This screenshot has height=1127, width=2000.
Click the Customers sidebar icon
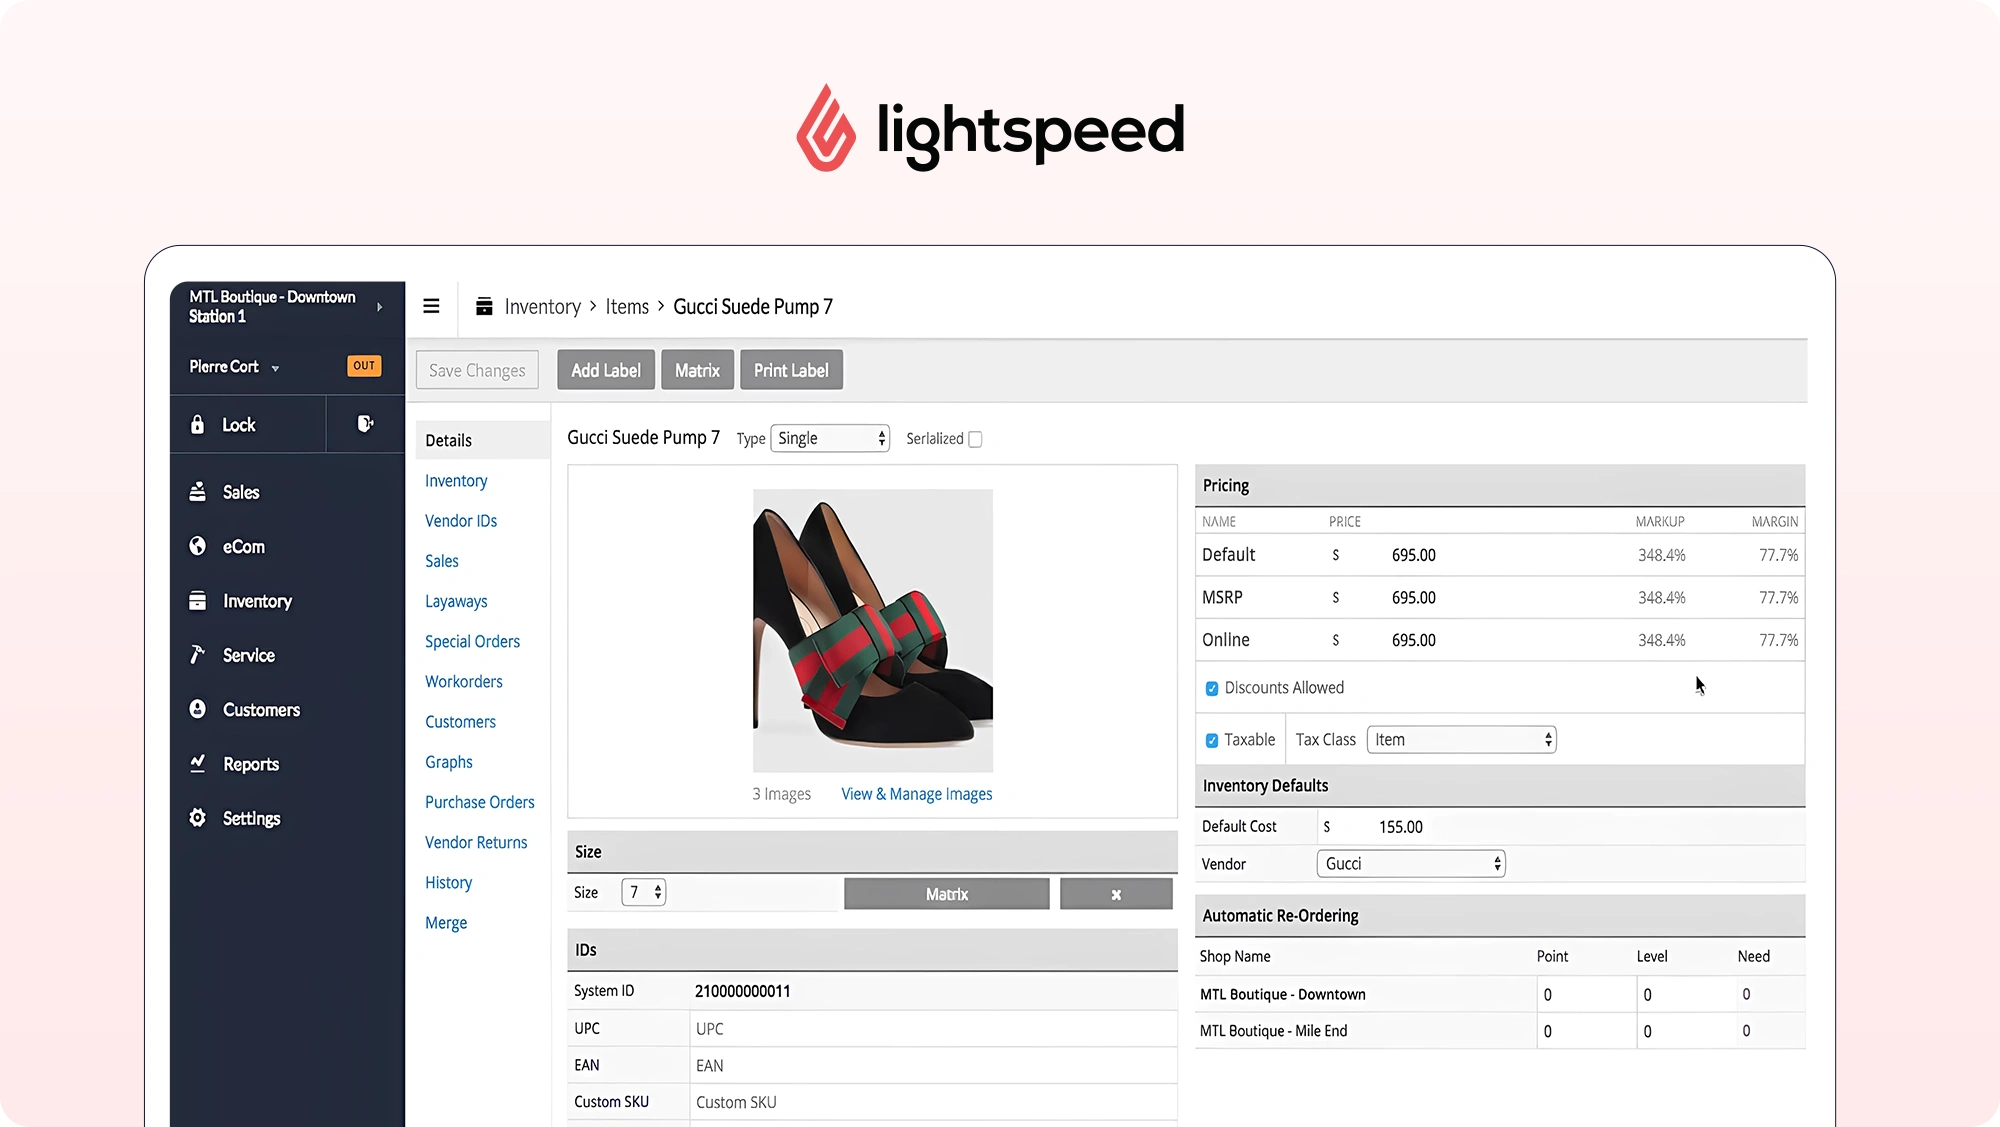199,708
